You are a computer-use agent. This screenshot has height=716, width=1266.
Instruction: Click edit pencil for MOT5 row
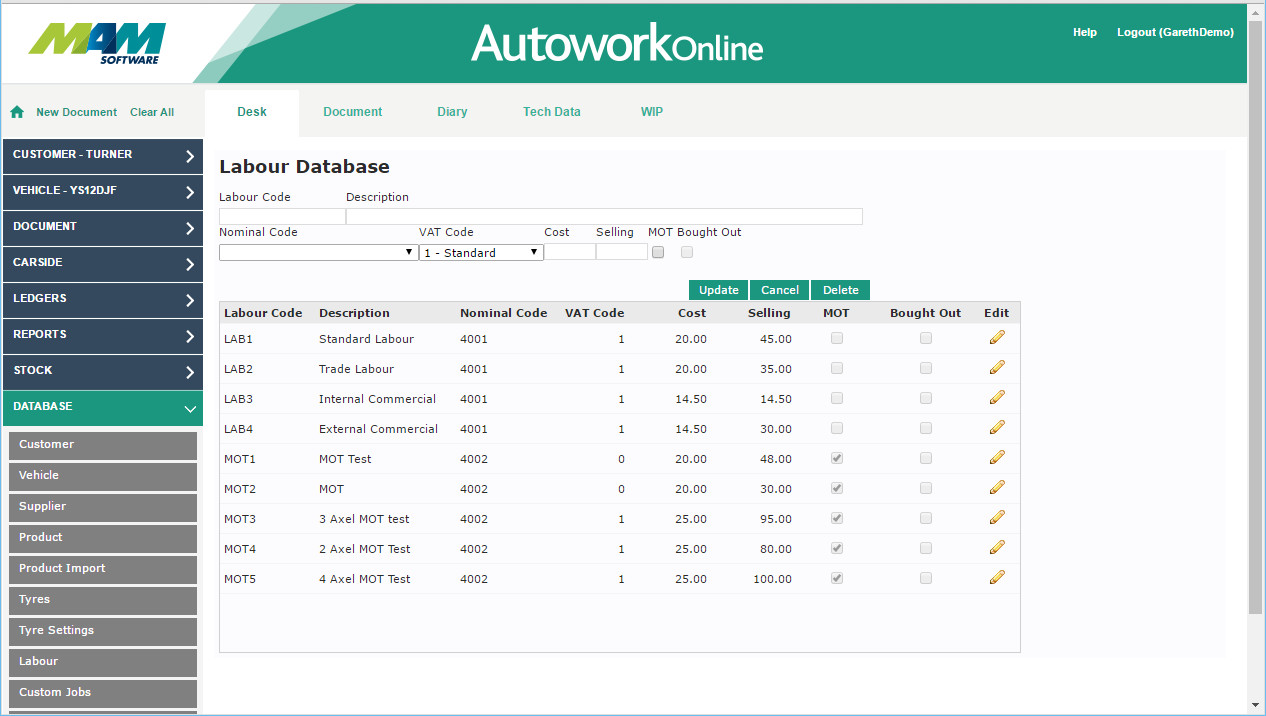pyautogui.click(x=996, y=578)
